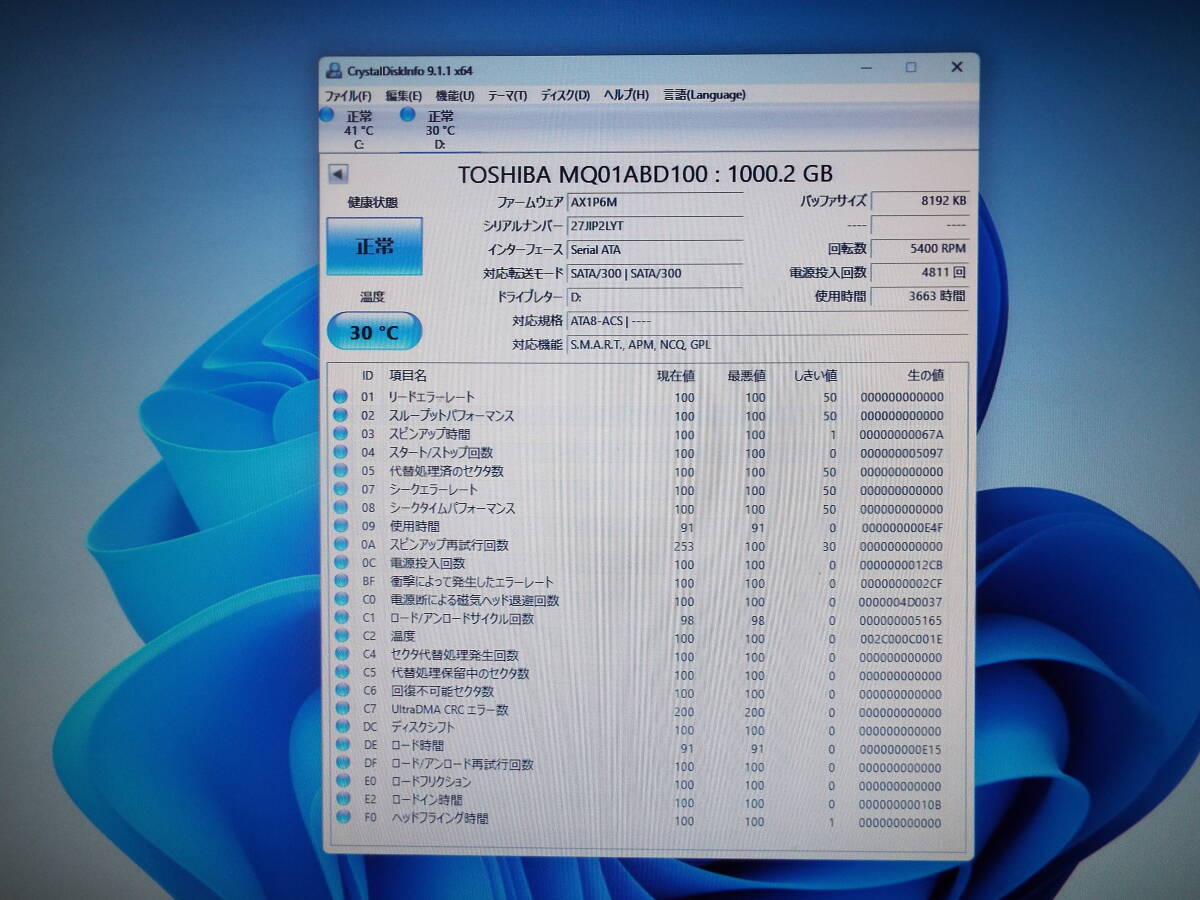Click the status orb for 03 スピンアップ時間
The image size is (1200, 900).
tap(341, 434)
